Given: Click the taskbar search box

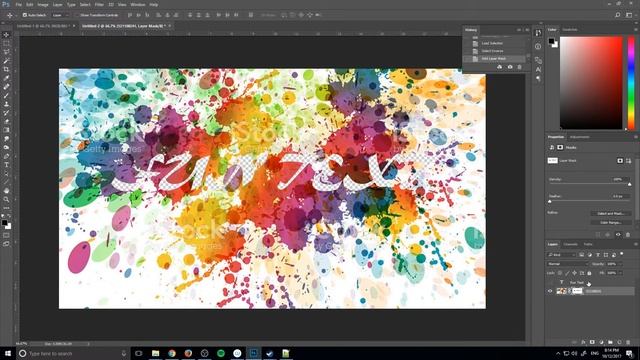Looking at the screenshot, I should coord(73,353).
